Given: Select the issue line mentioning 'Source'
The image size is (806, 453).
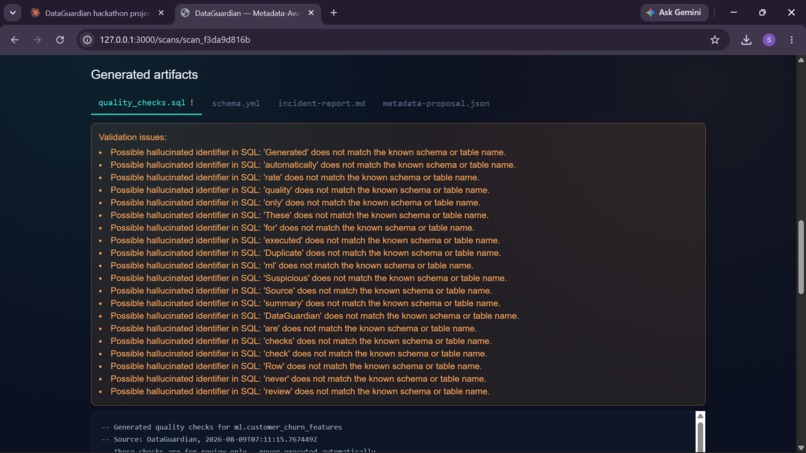Looking at the screenshot, I should pos(301,291).
